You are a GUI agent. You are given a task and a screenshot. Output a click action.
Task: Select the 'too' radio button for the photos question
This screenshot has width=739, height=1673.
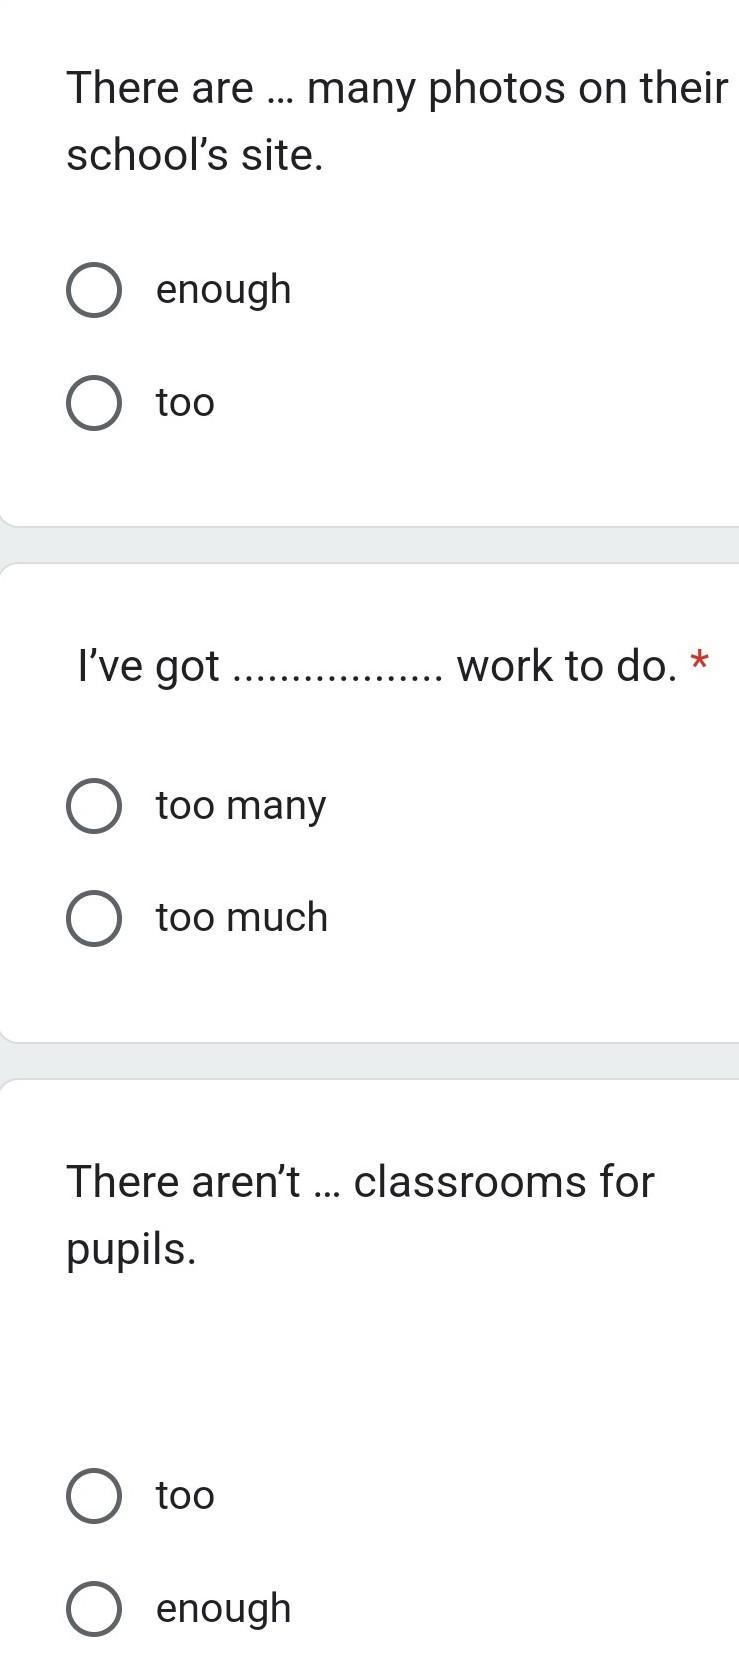[x=94, y=403]
